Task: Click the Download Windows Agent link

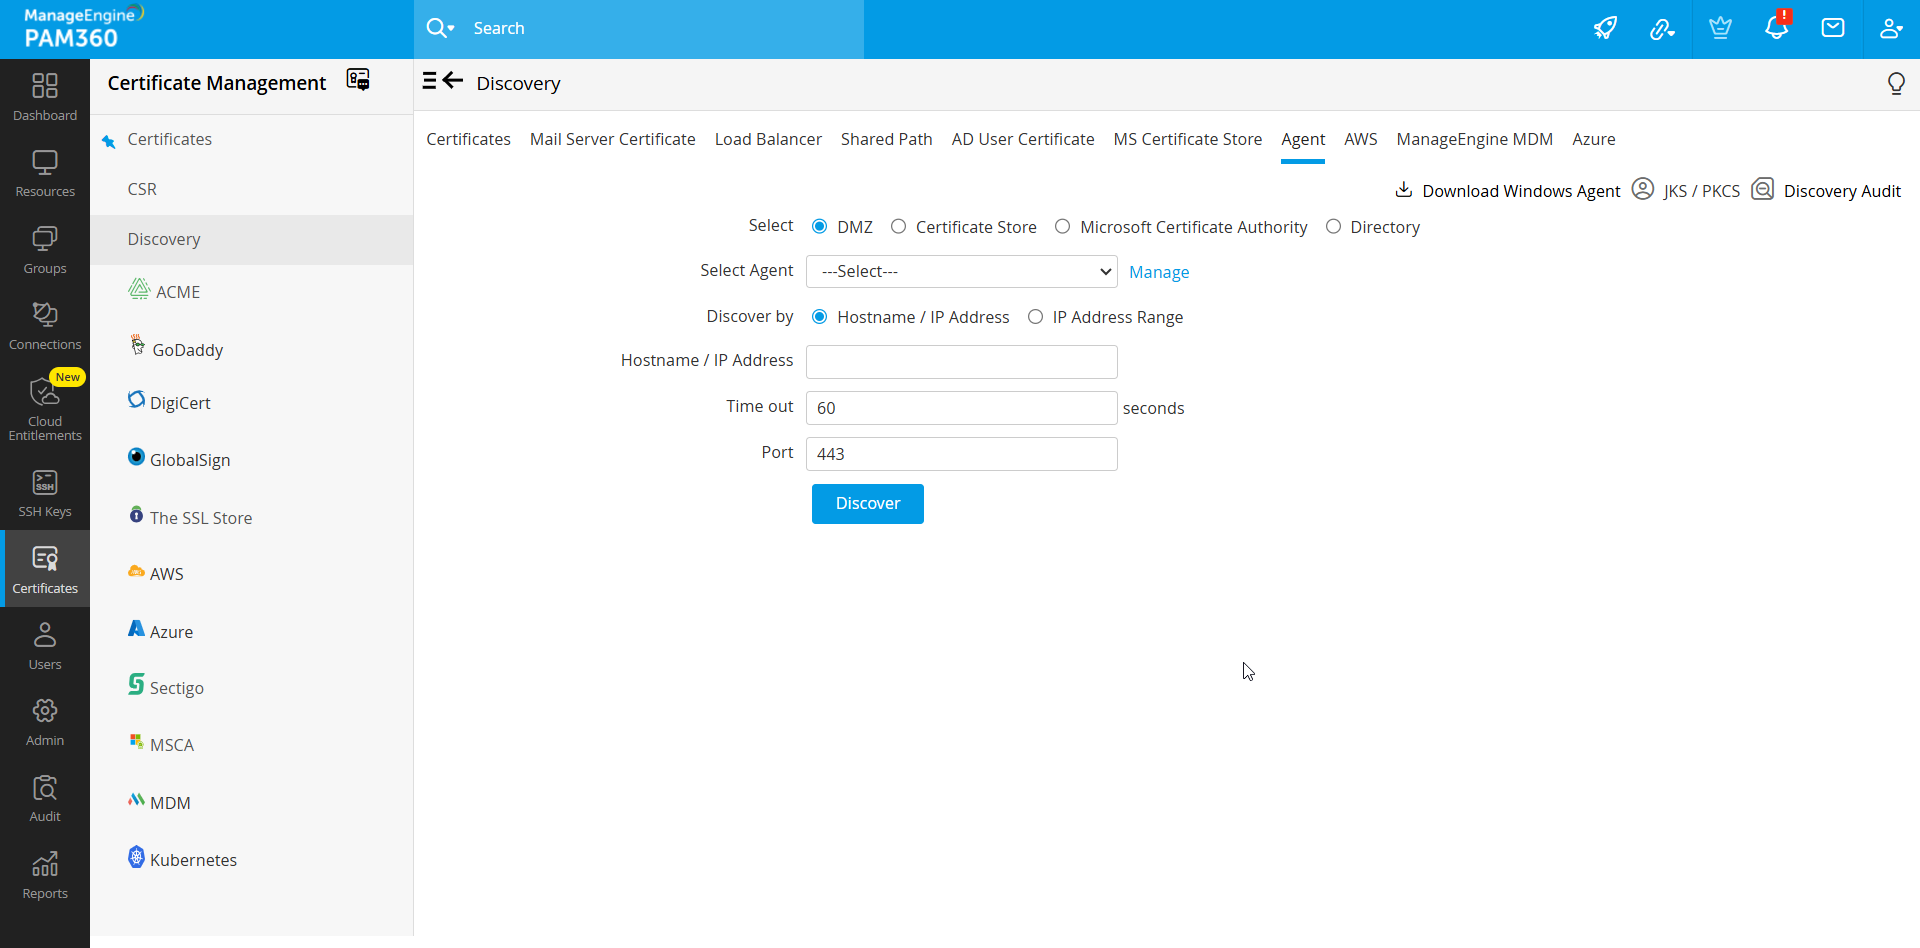Action: pyautogui.click(x=1521, y=191)
